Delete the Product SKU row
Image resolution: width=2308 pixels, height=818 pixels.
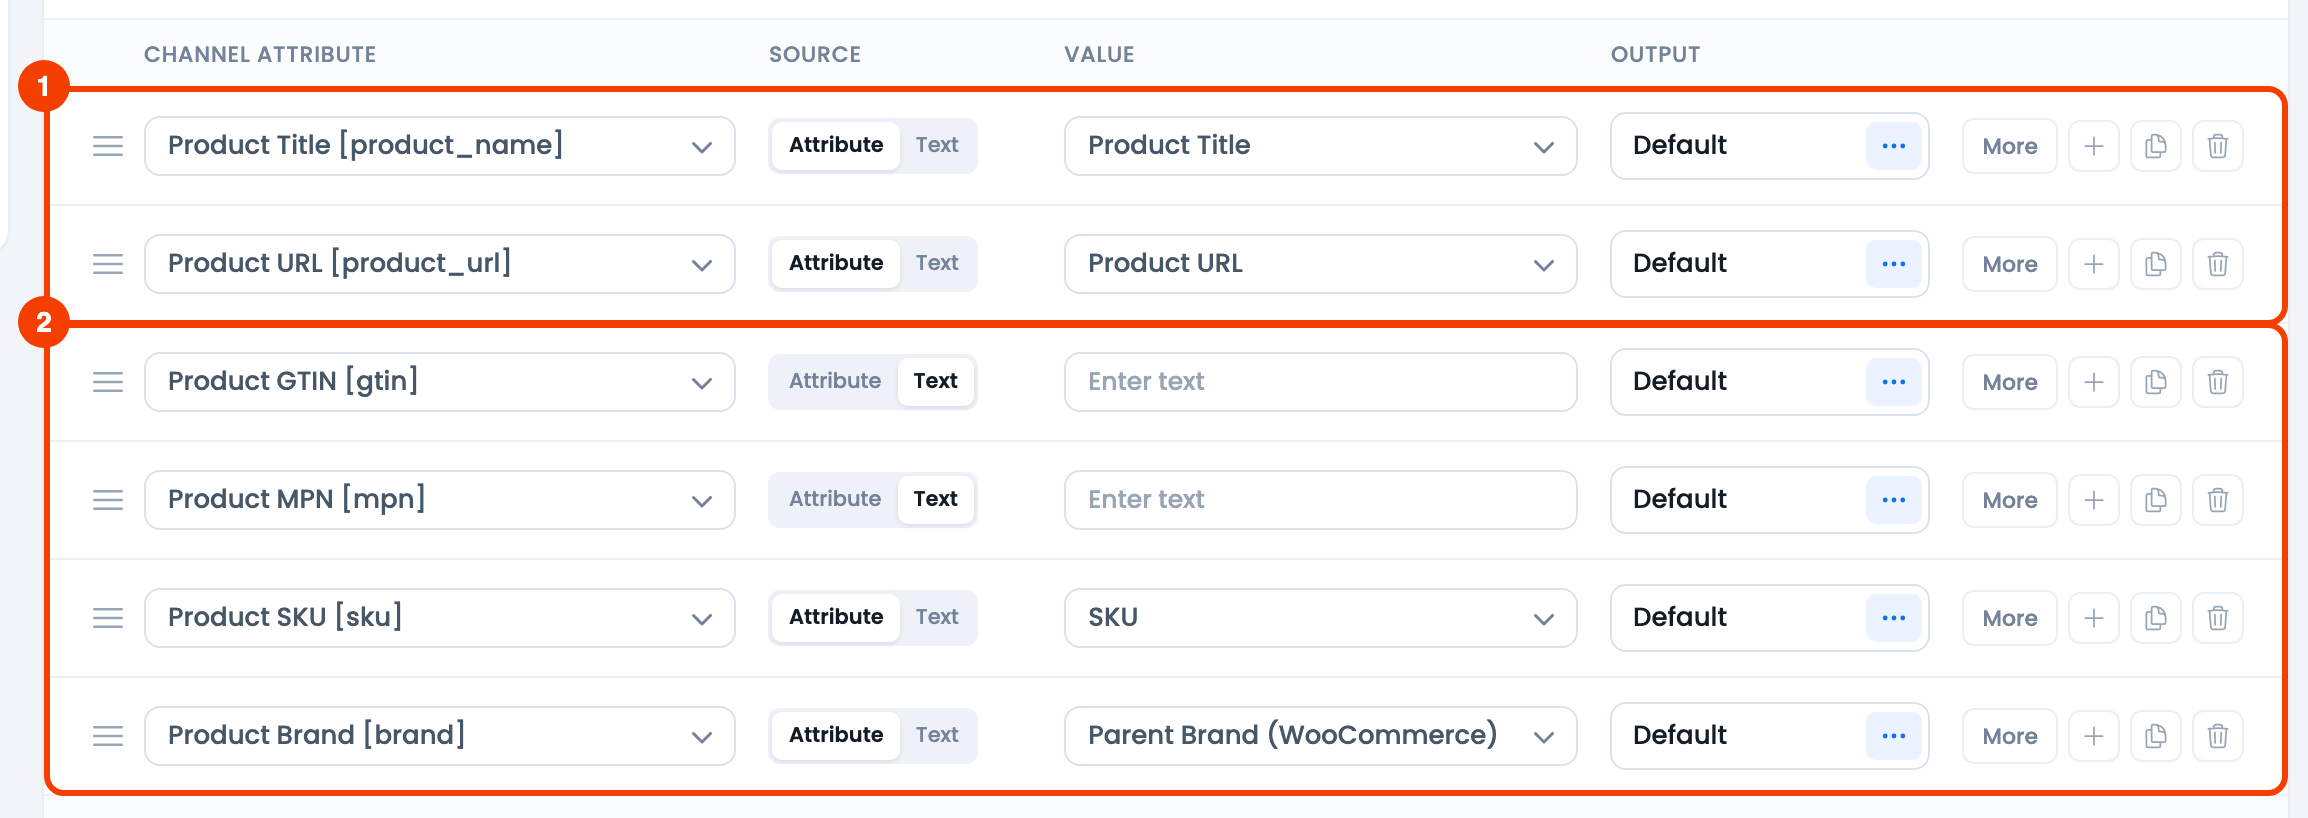pyautogui.click(x=2217, y=618)
